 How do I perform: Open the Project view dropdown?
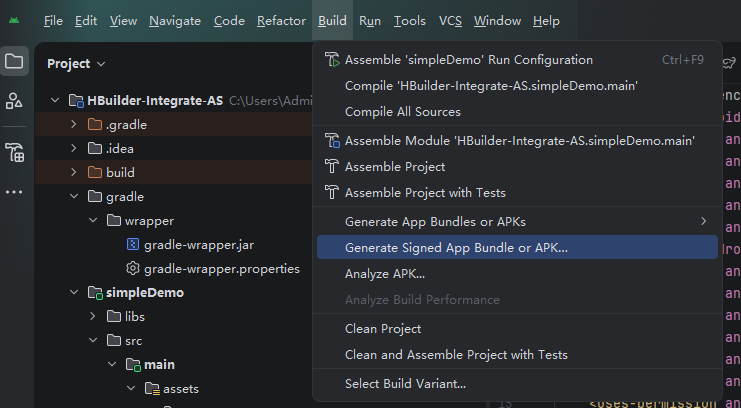click(76, 64)
